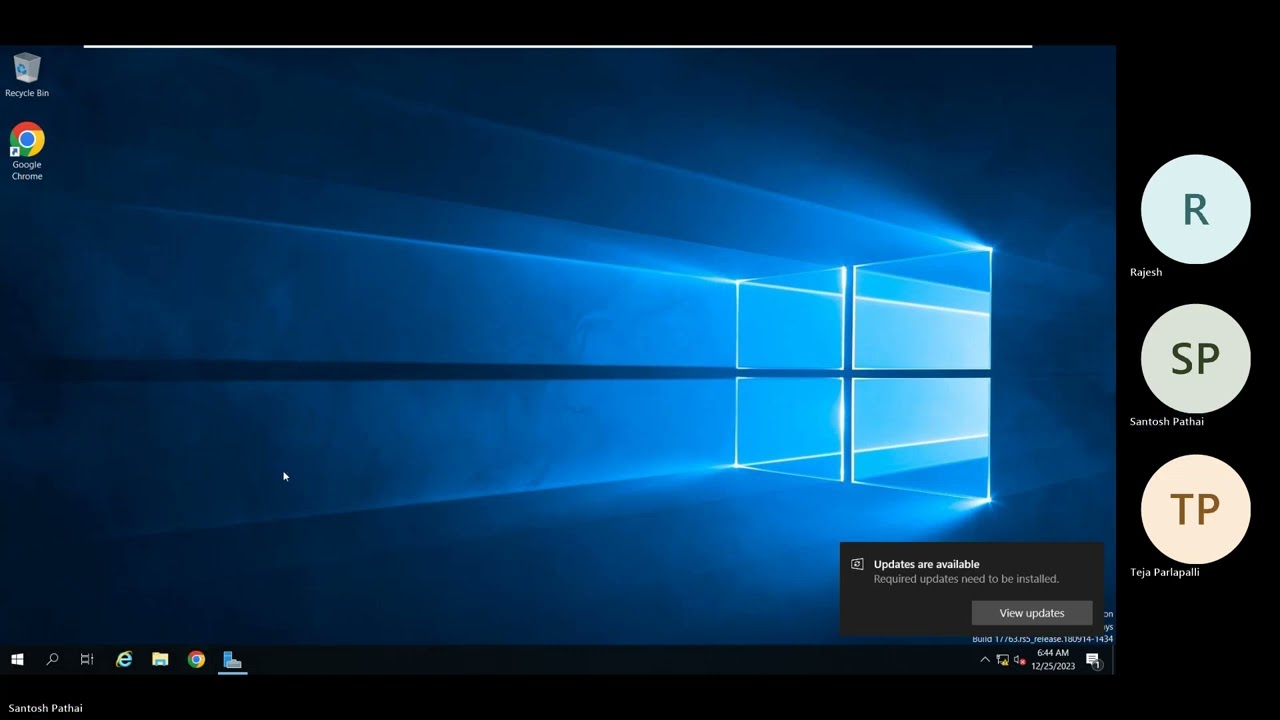1280x720 pixels.
Task: Select Teja Parlapalli TP avatar
Action: pos(1195,509)
